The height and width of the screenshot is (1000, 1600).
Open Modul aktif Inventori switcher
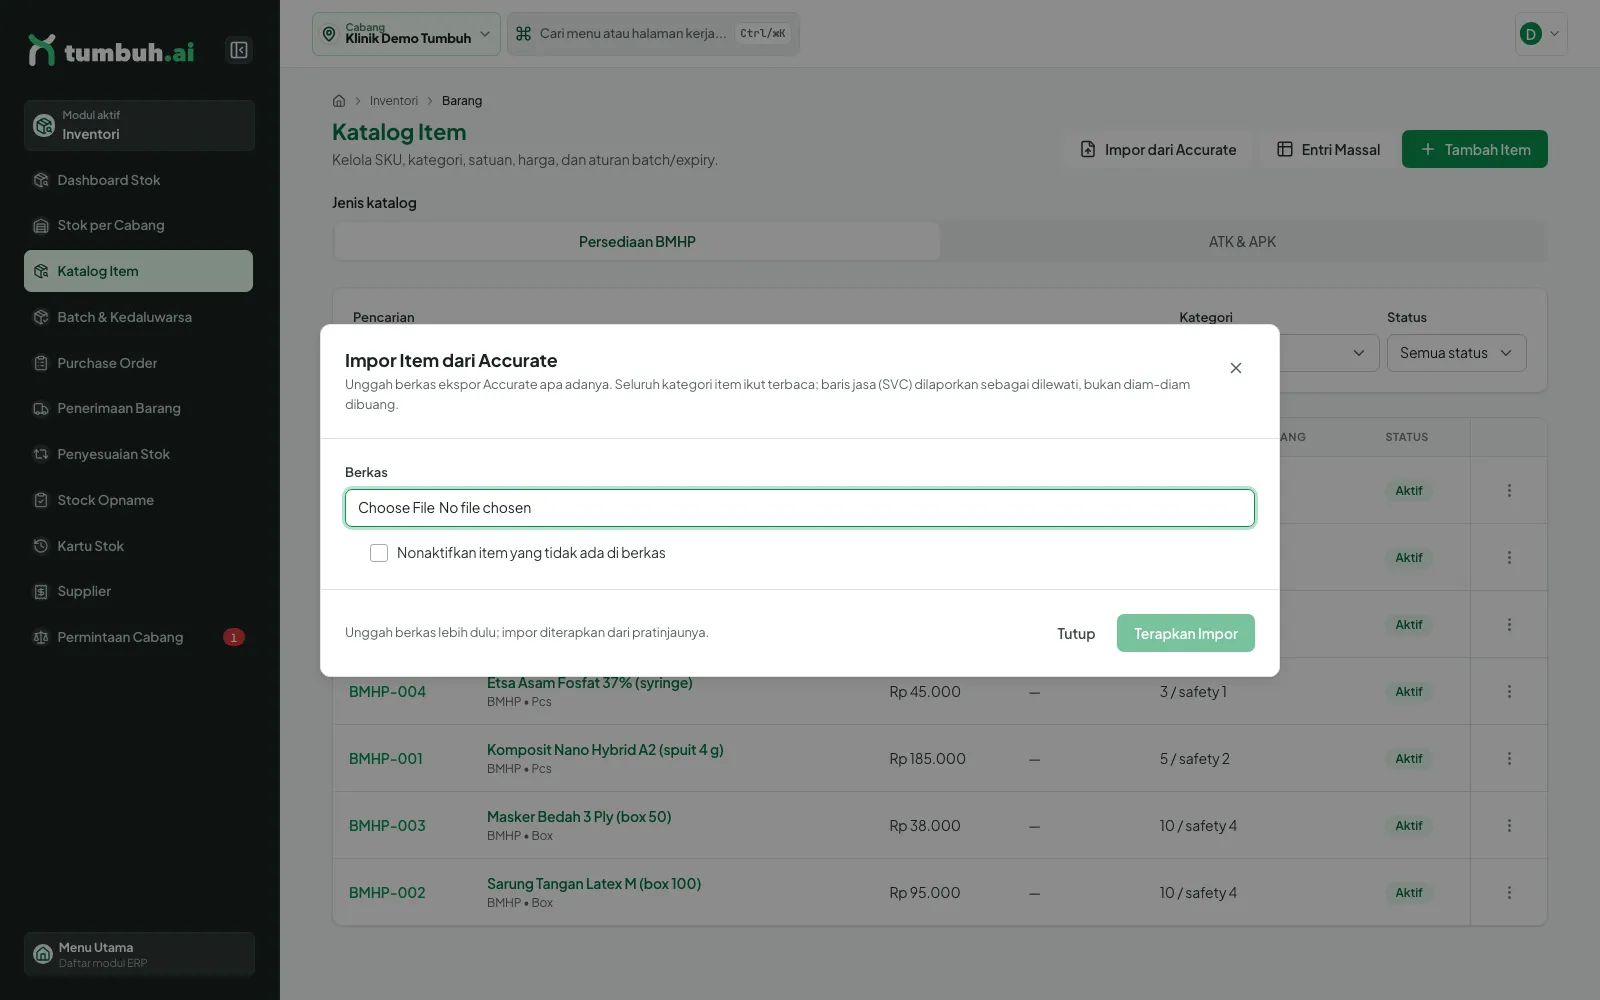tap(139, 125)
